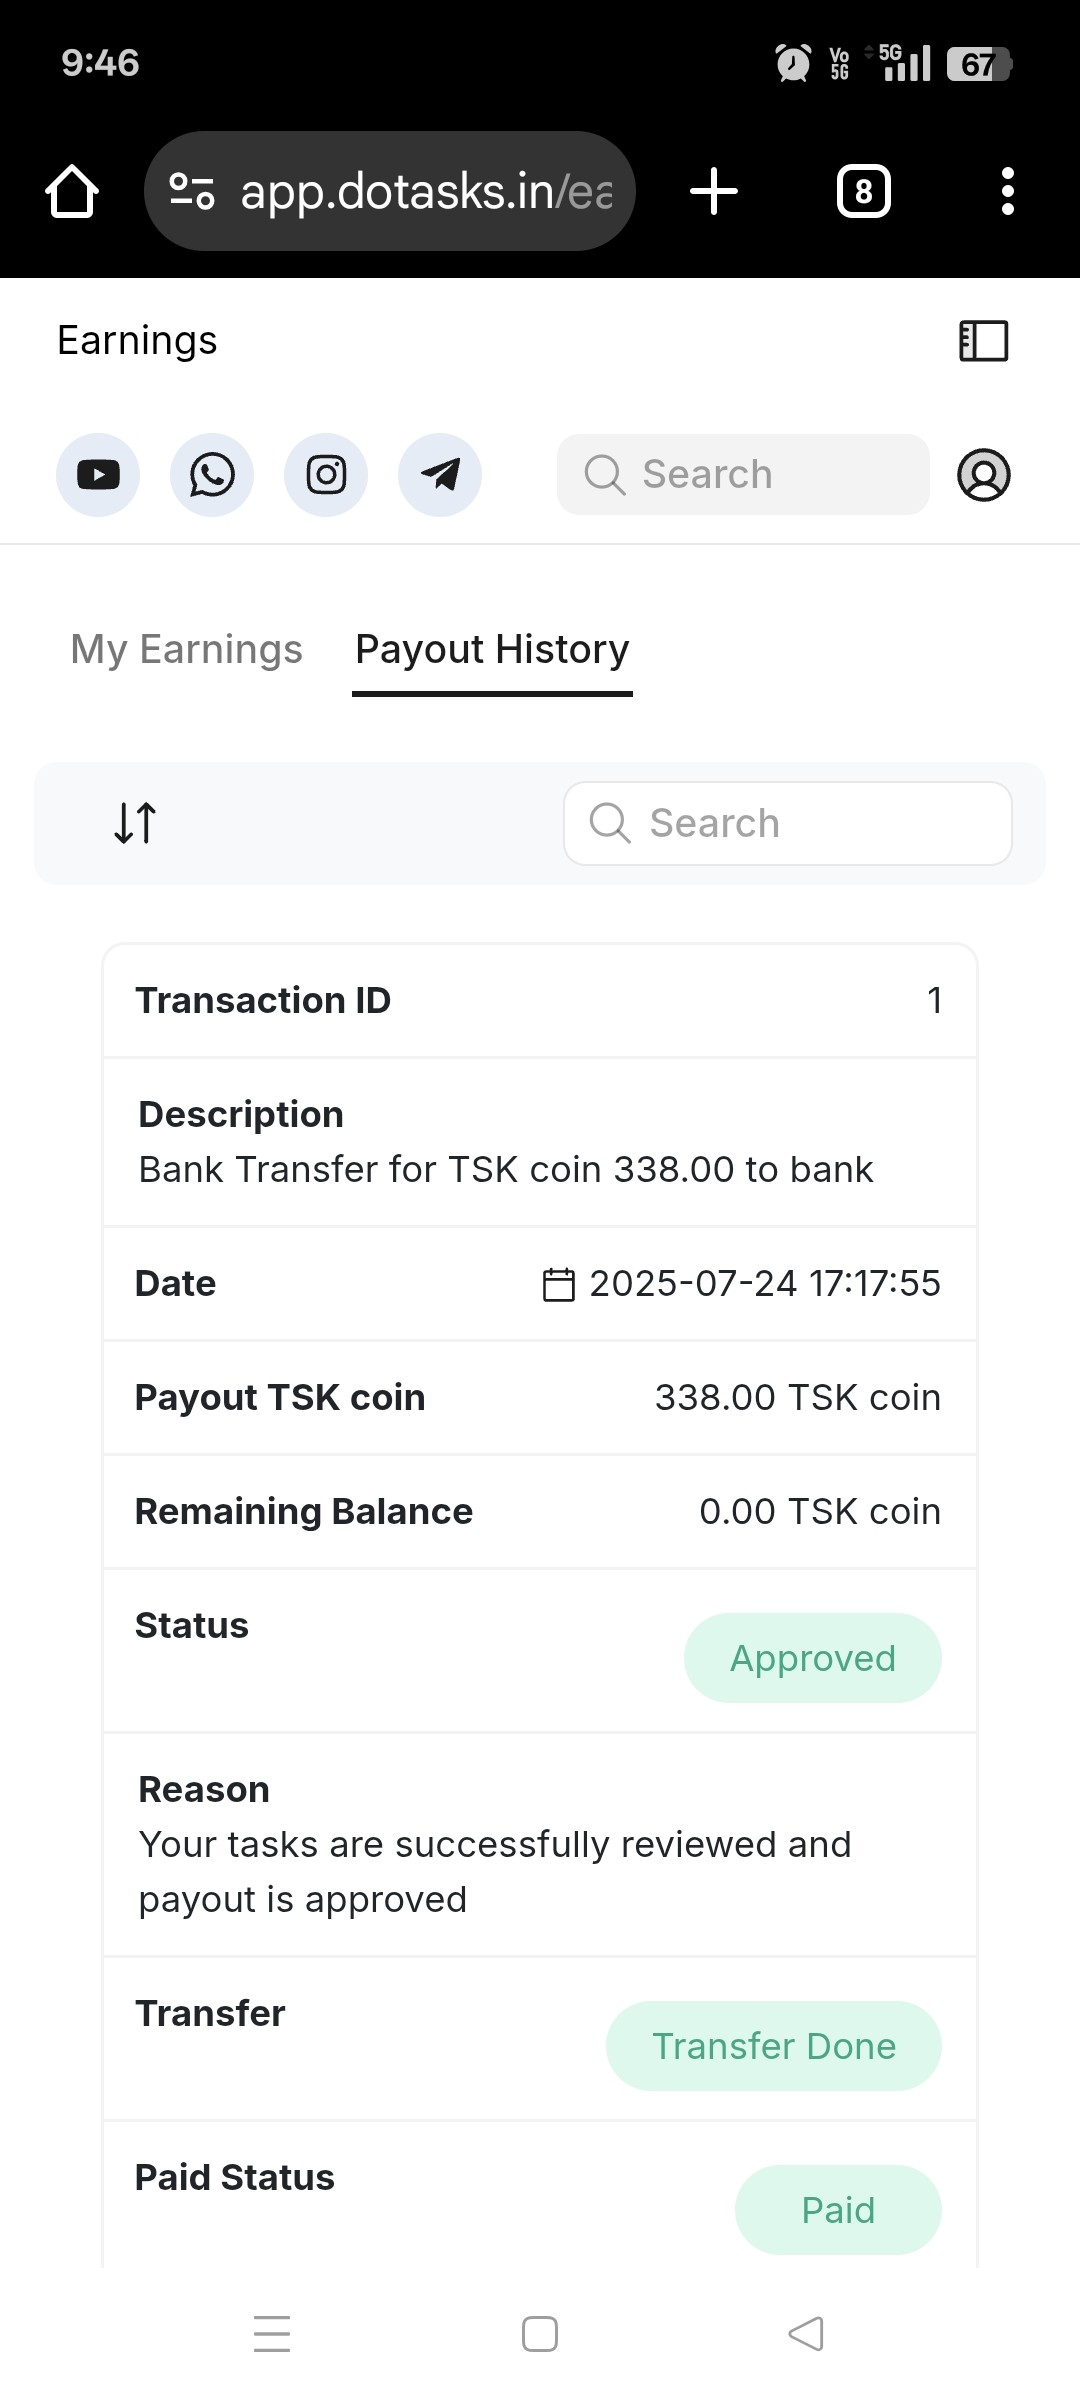Click the sort arrows icon

tap(135, 823)
